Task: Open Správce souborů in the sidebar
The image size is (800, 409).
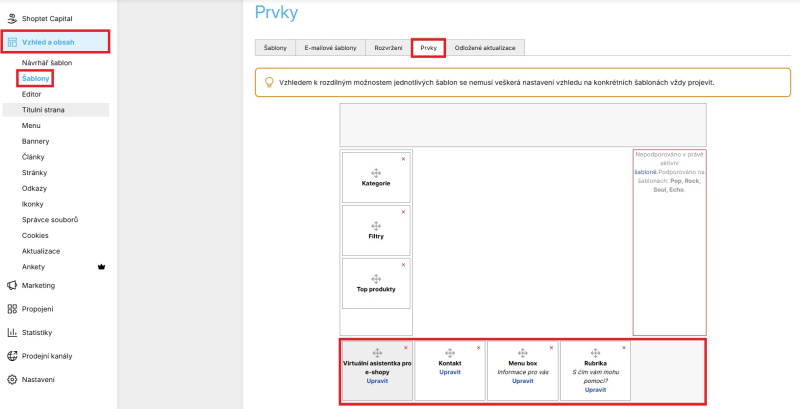Action: tap(50, 220)
